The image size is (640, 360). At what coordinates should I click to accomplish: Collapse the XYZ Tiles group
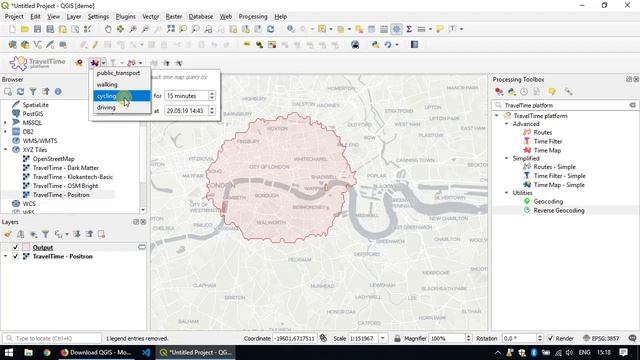click(5, 150)
